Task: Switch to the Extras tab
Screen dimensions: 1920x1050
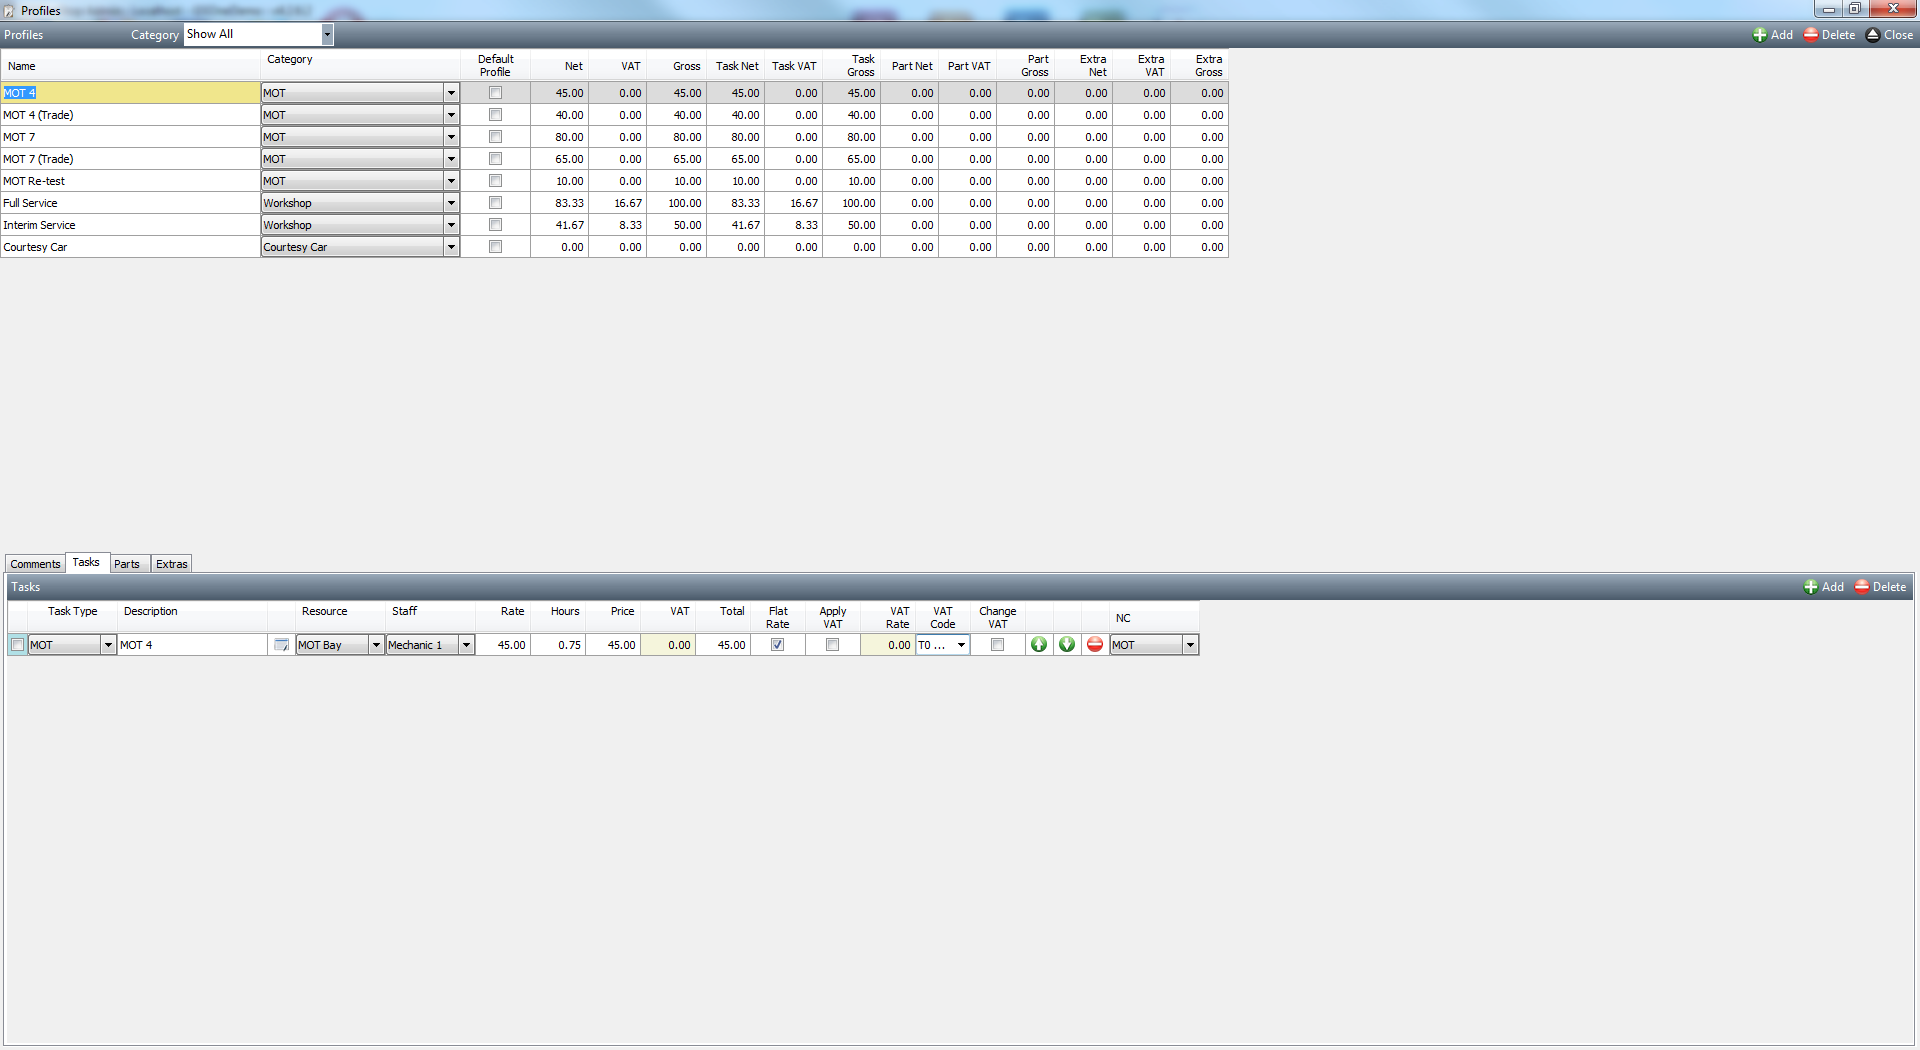Action: pos(172,564)
